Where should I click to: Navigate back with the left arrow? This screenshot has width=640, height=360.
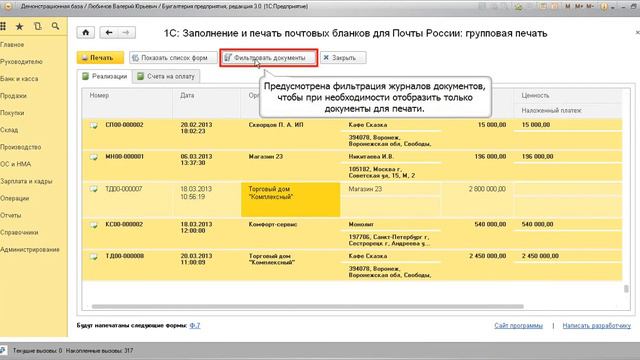[x=109, y=33]
